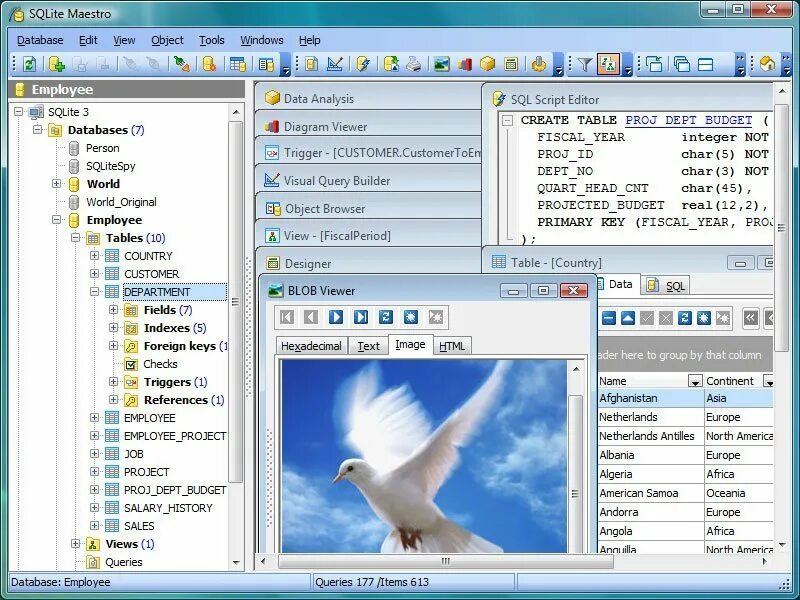Open SQL Script Editor from the toolbar lightning icon

[x=363, y=64]
